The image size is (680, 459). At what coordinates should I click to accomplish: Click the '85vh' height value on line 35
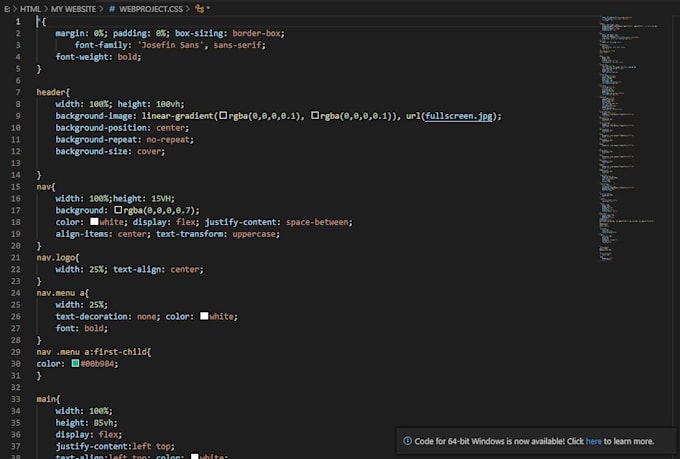coord(101,423)
